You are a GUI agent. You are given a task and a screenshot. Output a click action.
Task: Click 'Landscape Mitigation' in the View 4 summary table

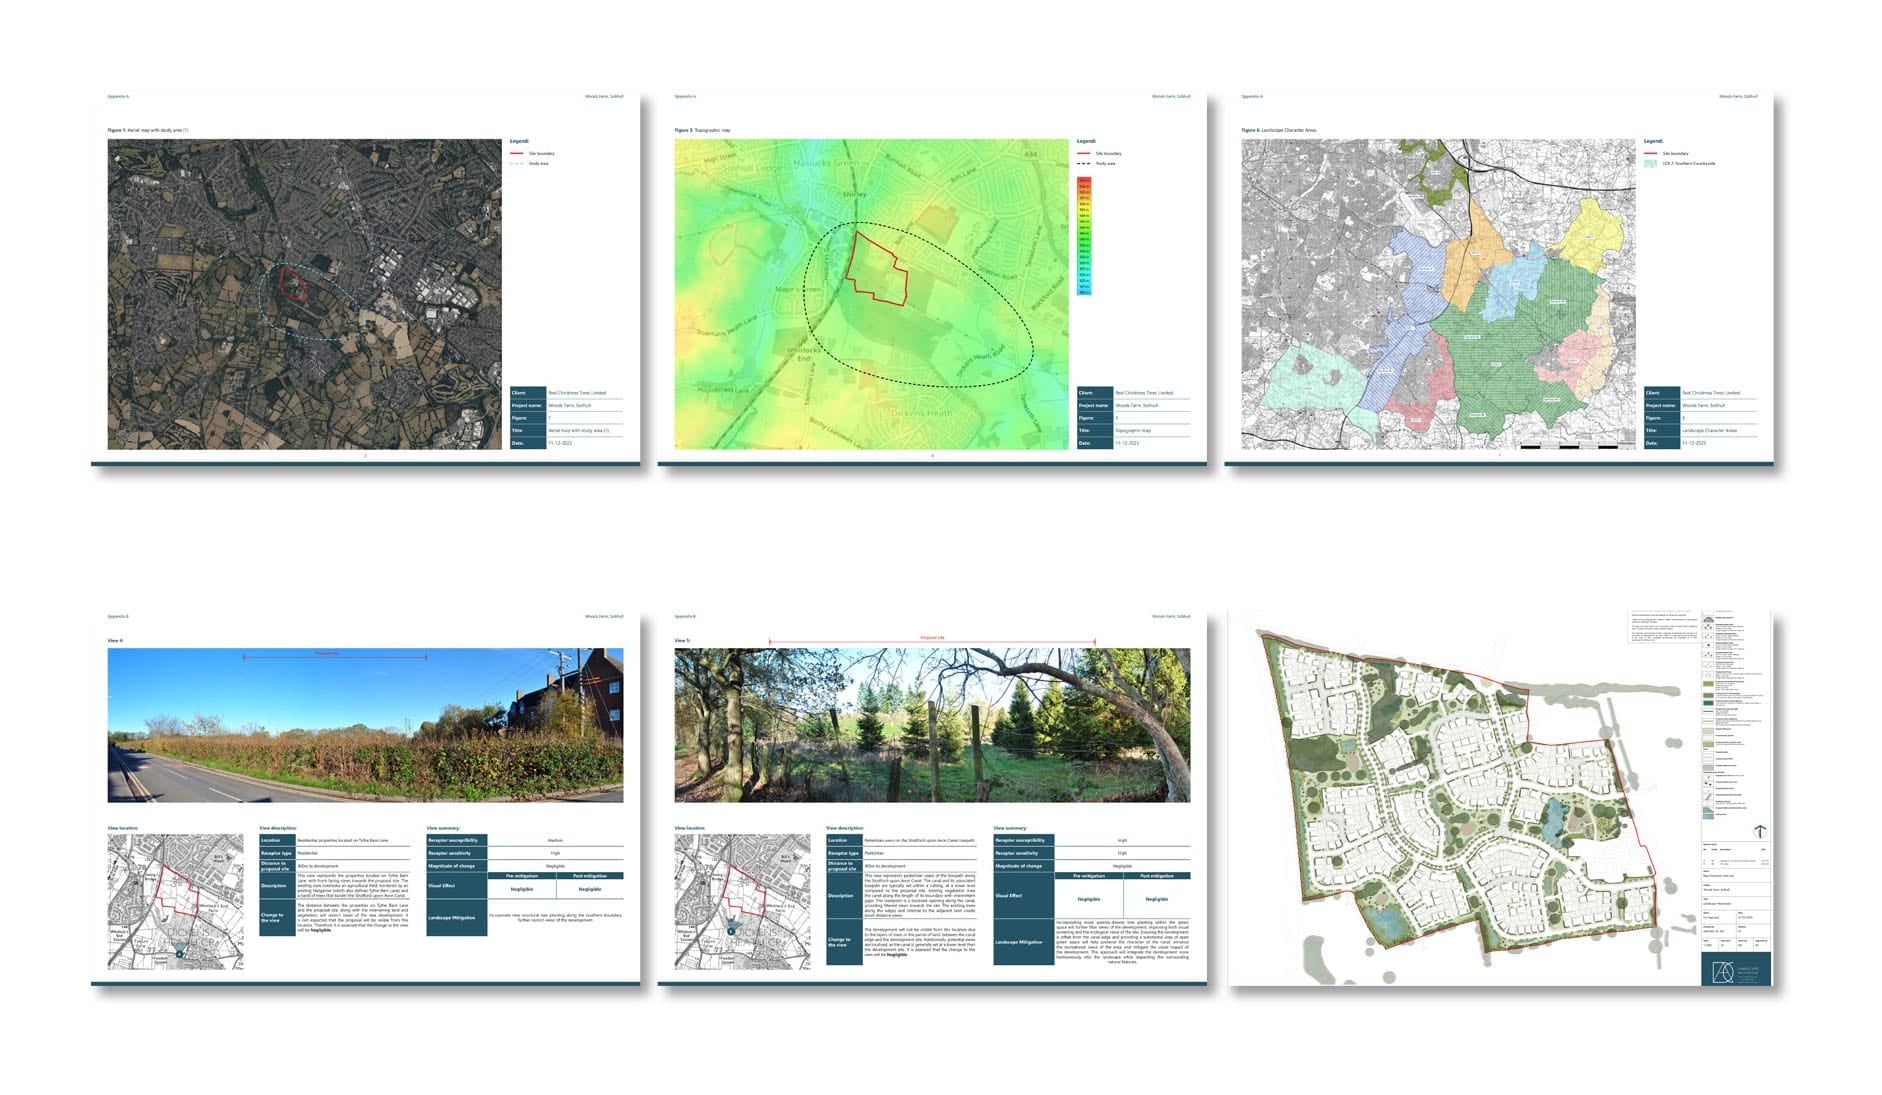click(x=456, y=917)
